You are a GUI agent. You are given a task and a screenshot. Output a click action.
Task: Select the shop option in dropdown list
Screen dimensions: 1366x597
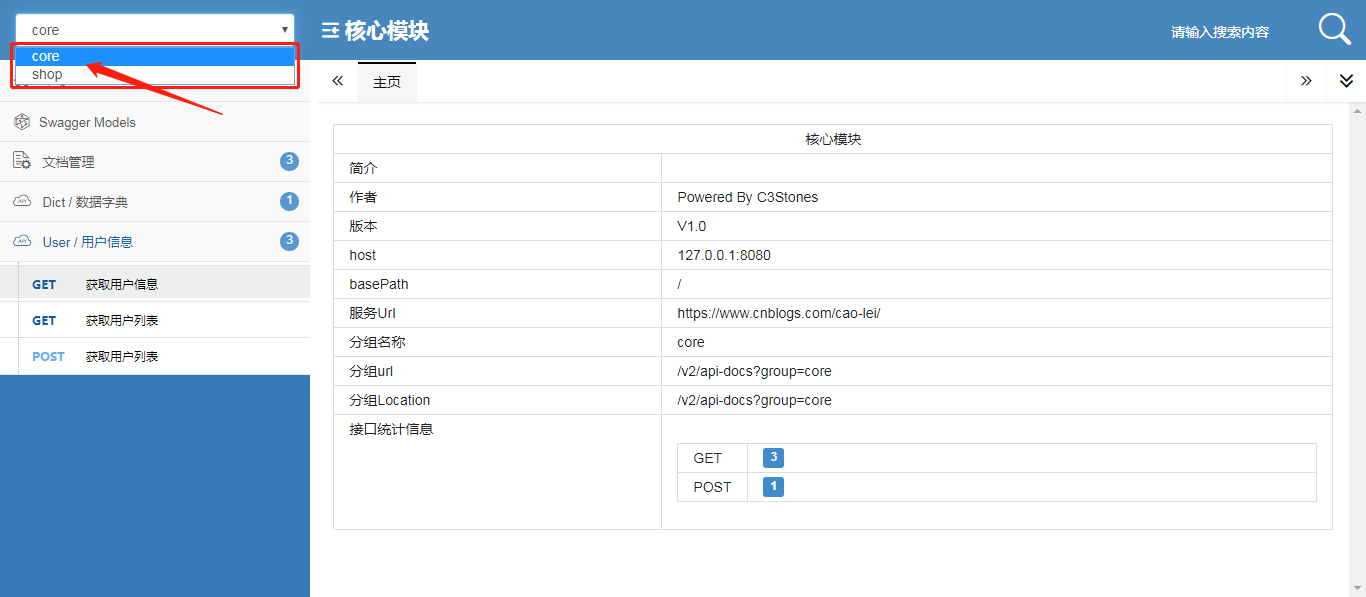[155, 74]
